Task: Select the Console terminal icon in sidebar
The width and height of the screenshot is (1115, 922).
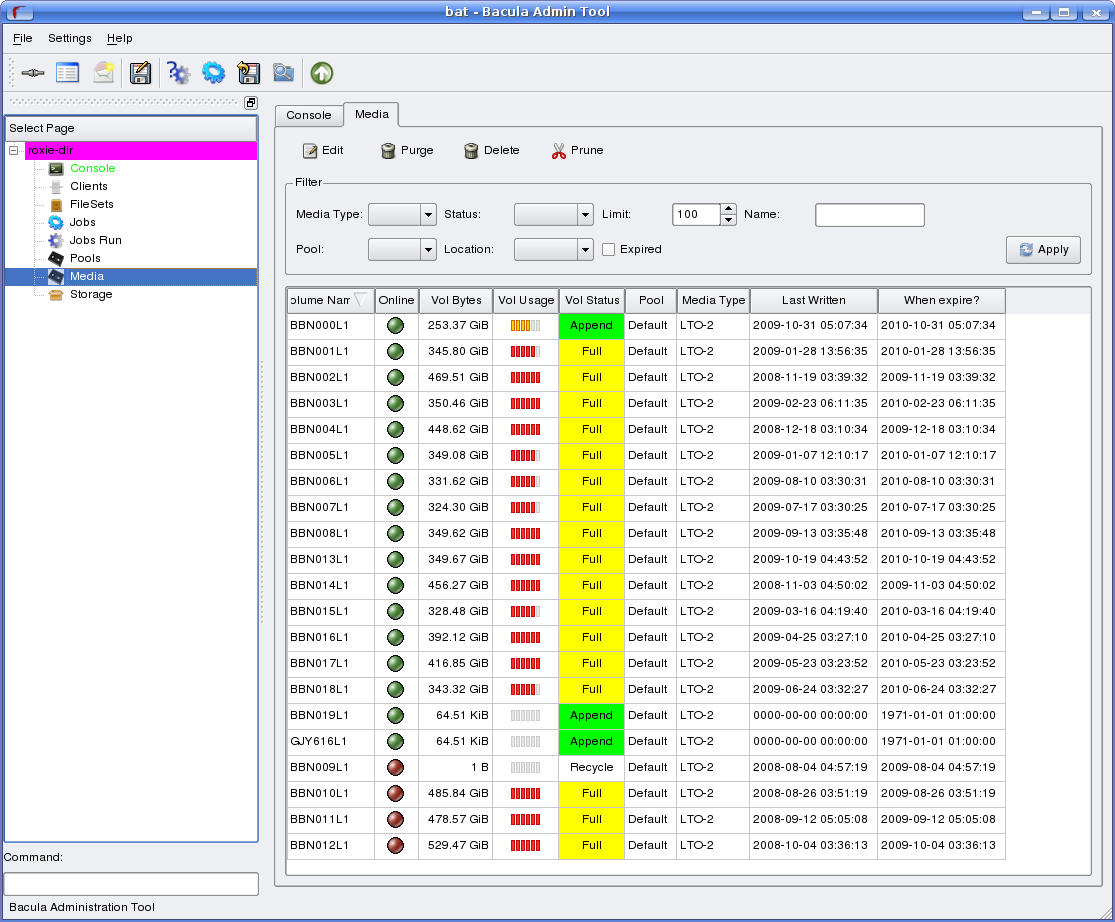Action: [x=55, y=168]
